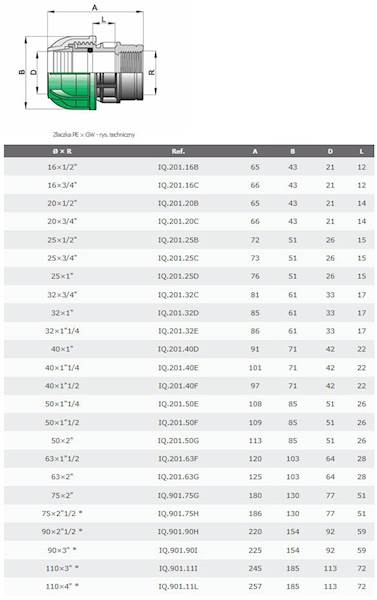This screenshot has height=600, width=377.
Task: Click the green compression nut in the drawing
Action: [72, 91]
